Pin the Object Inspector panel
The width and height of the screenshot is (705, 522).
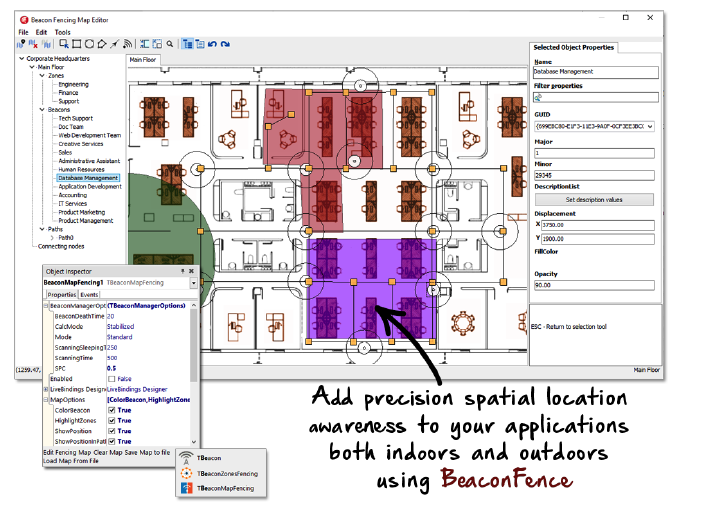click(x=183, y=271)
